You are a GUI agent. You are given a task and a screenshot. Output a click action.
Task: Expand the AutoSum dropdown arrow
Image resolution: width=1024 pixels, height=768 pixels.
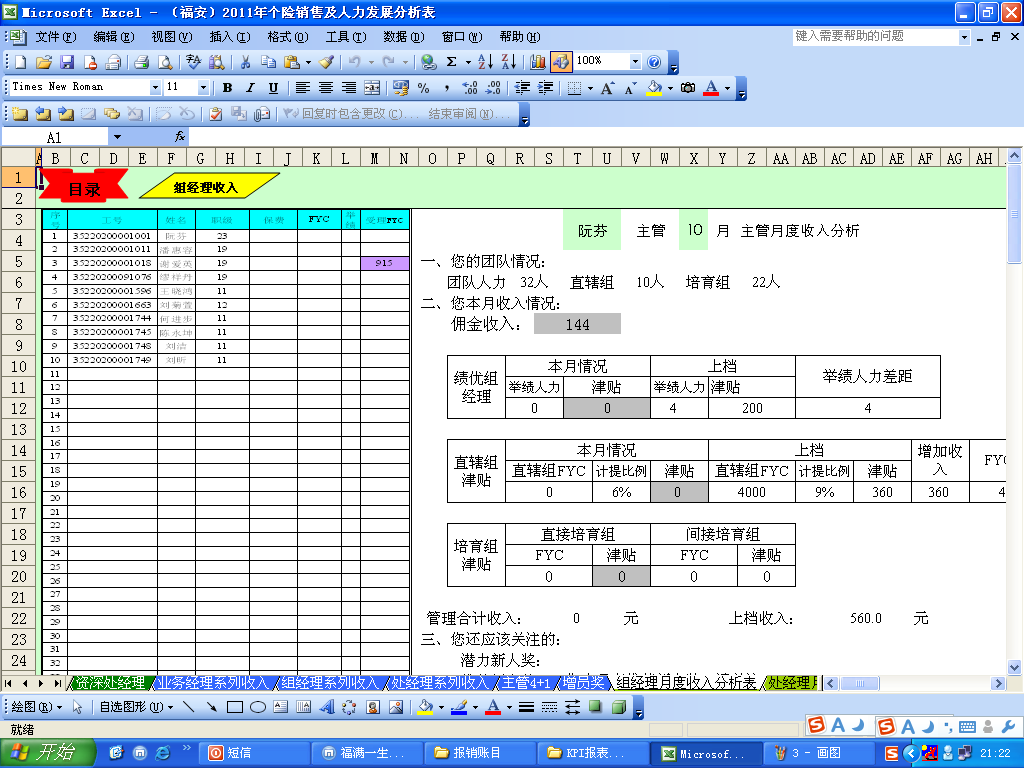[468, 62]
